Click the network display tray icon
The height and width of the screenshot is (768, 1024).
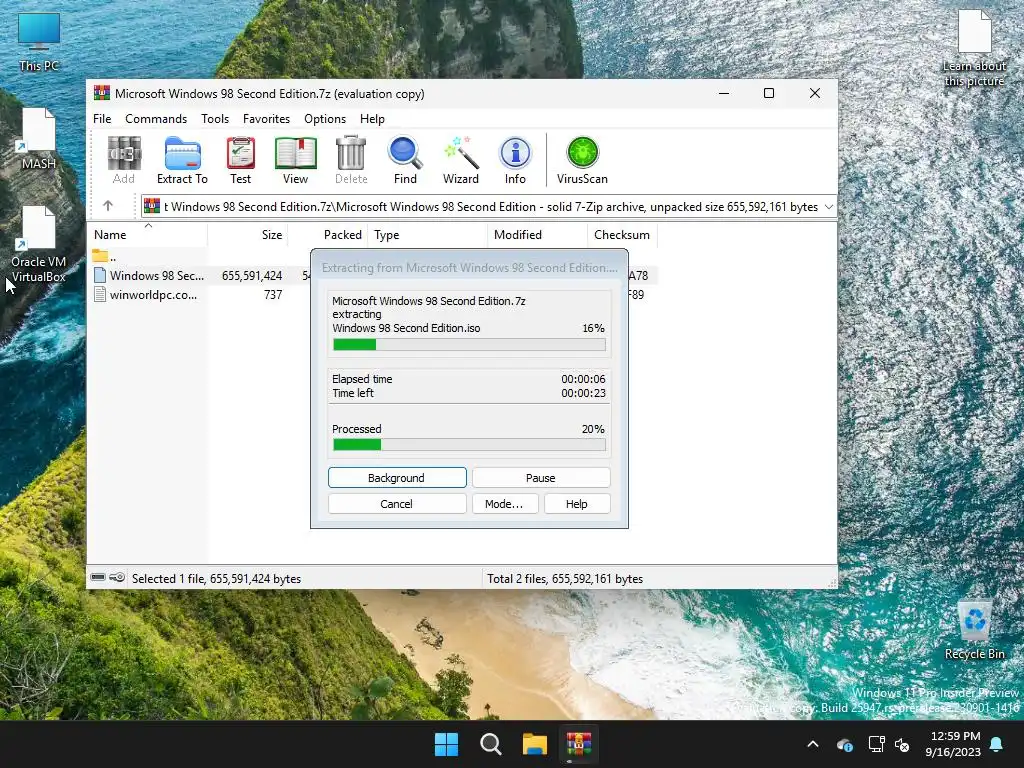click(876, 744)
